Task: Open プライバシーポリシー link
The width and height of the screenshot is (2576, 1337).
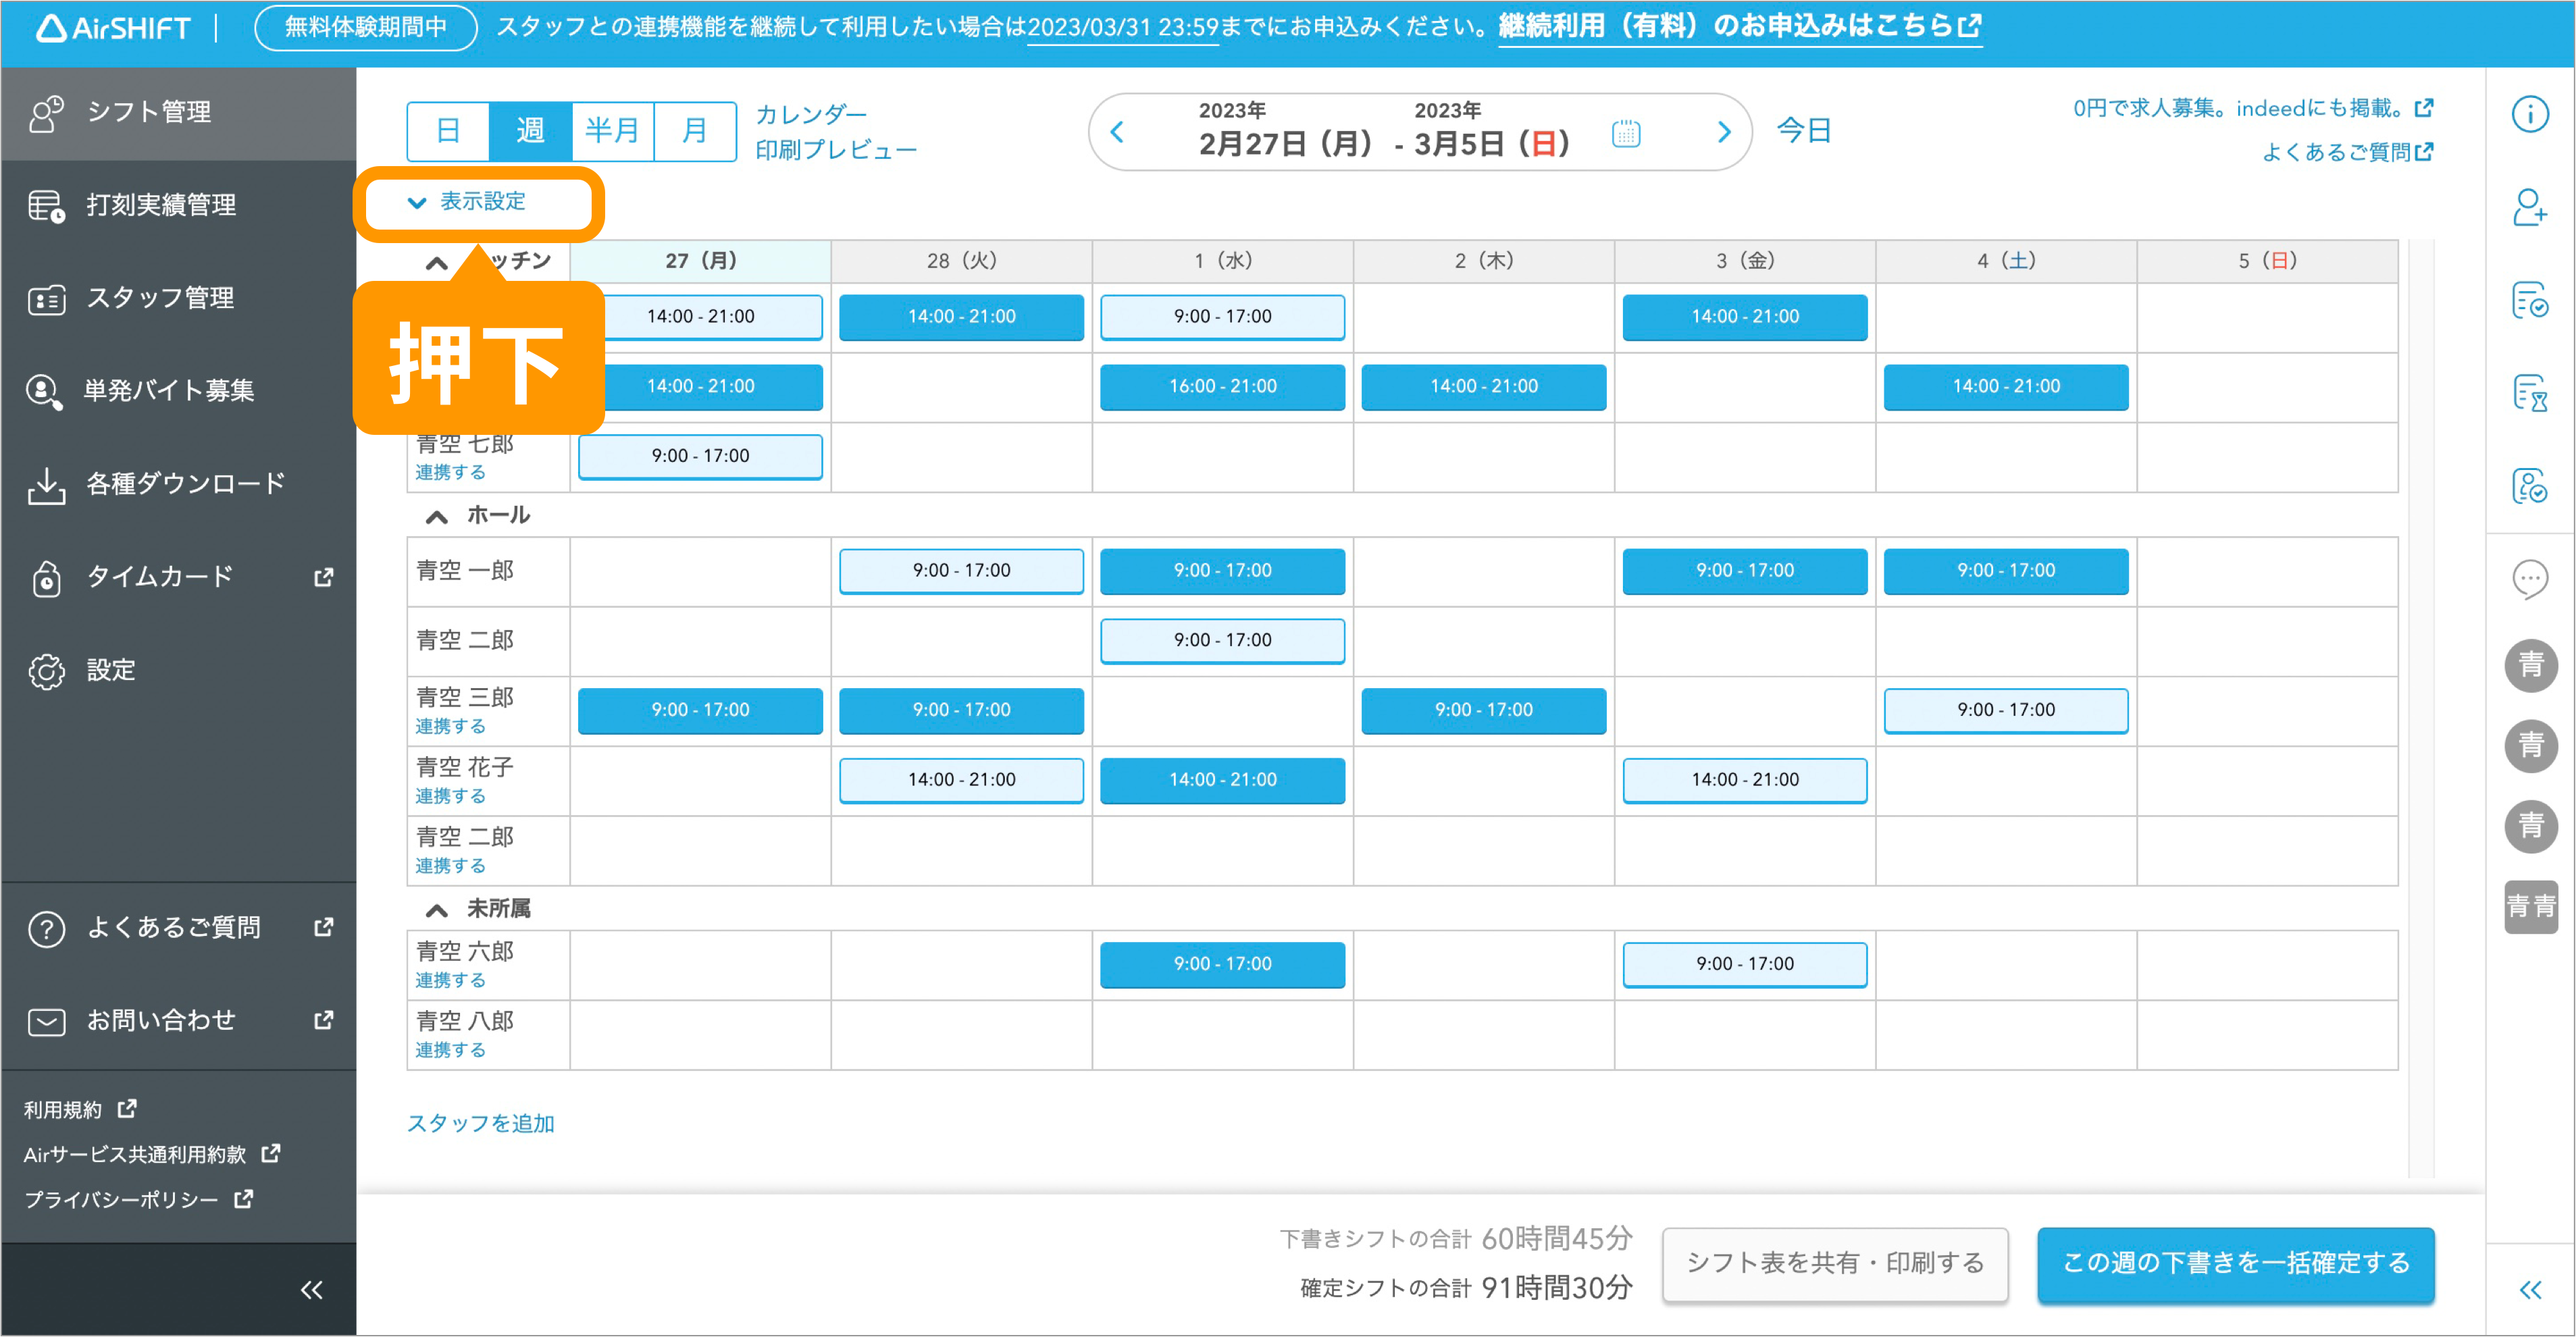Action: pyautogui.click(x=138, y=1200)
